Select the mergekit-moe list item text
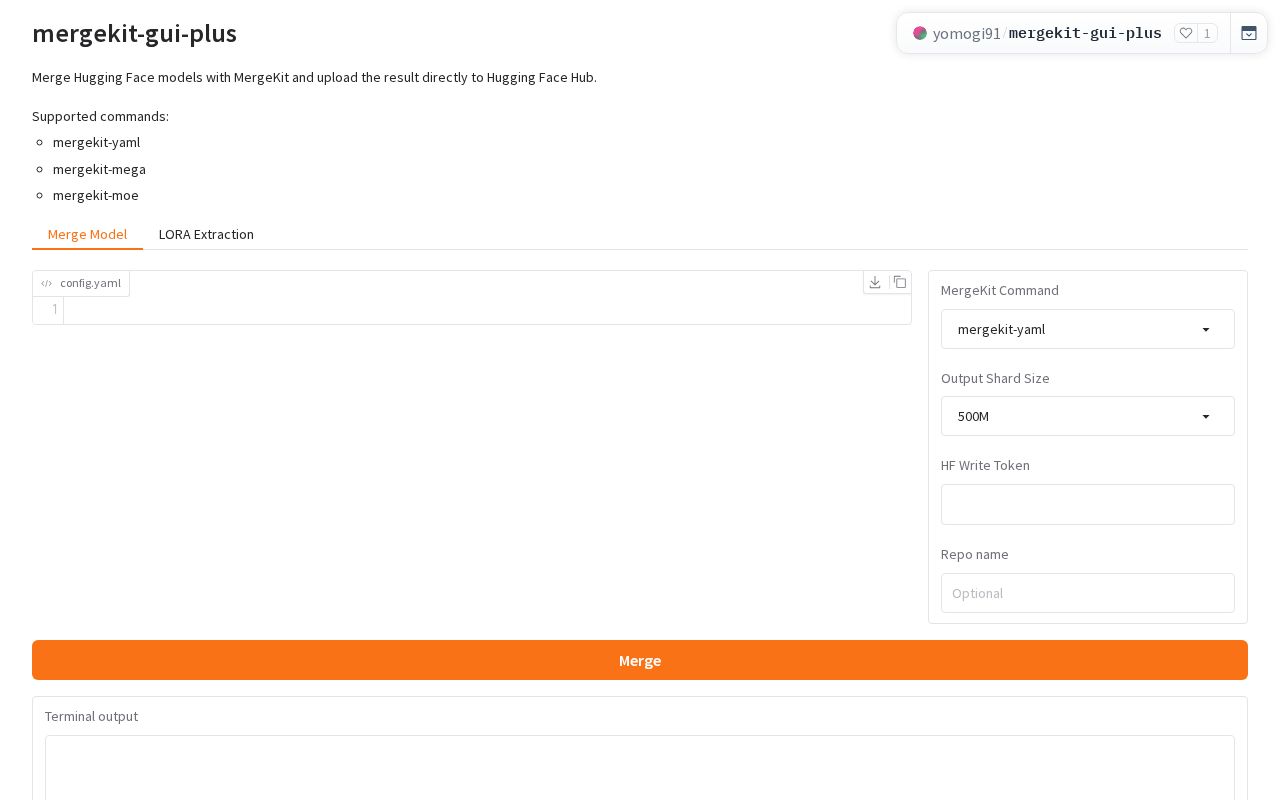This screenshot has width=1280, height=800. click(x=96, y=195)
